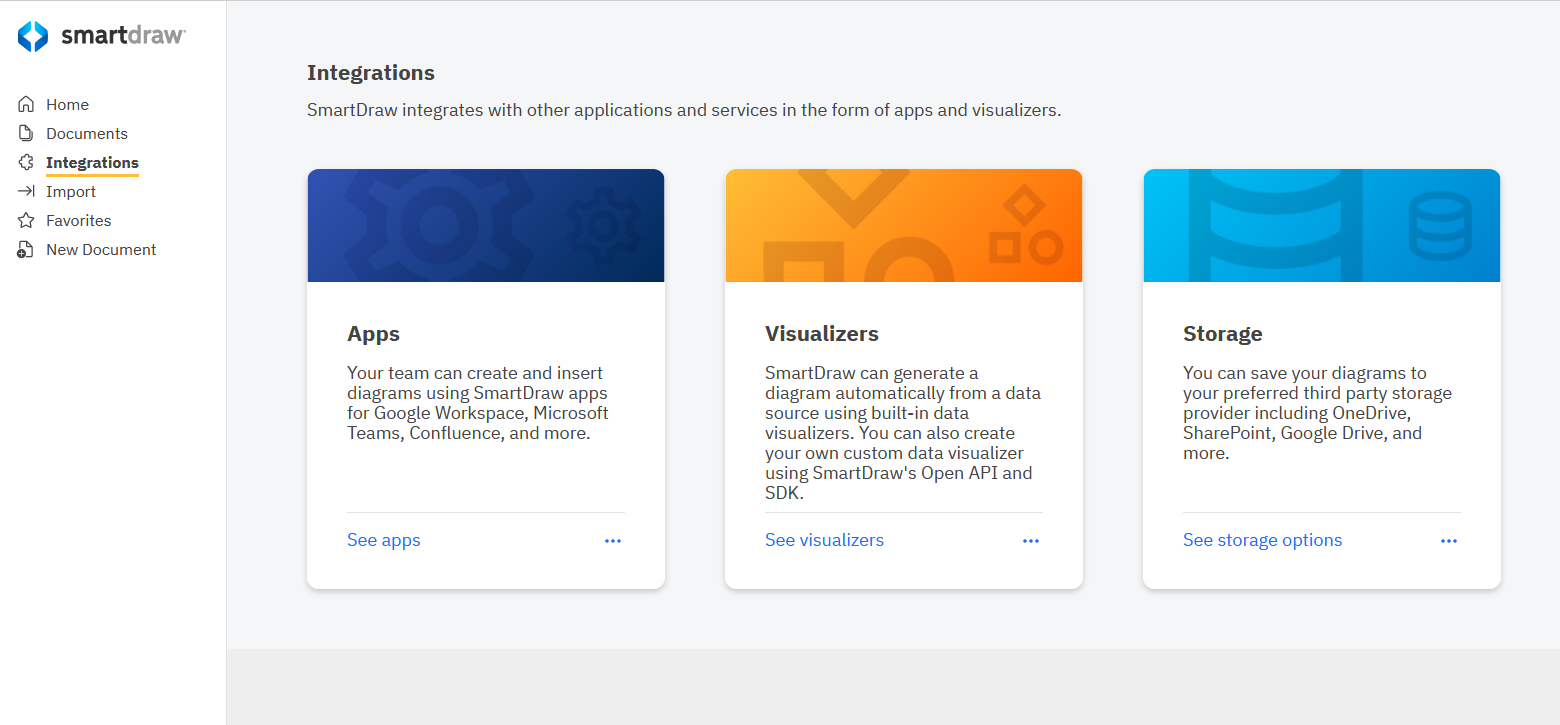The image size is (1560, 725).
Task: Click the See apps link
Action: click(383, 540)
